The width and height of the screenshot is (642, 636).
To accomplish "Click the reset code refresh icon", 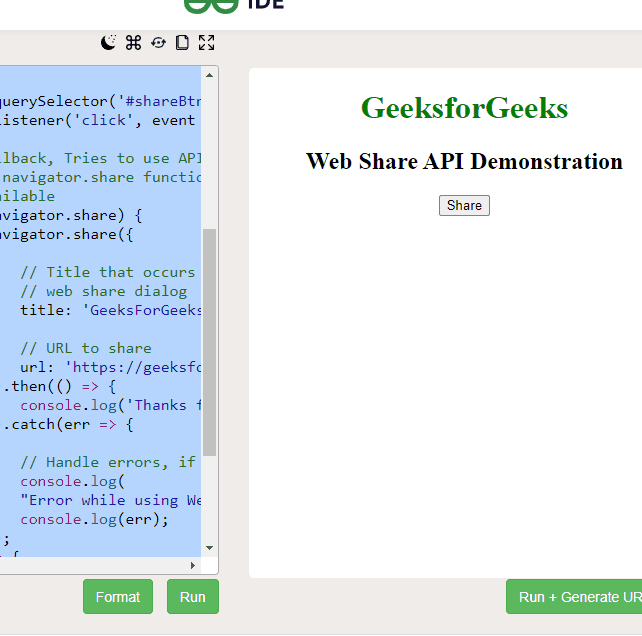I will (x=158, y=43).
